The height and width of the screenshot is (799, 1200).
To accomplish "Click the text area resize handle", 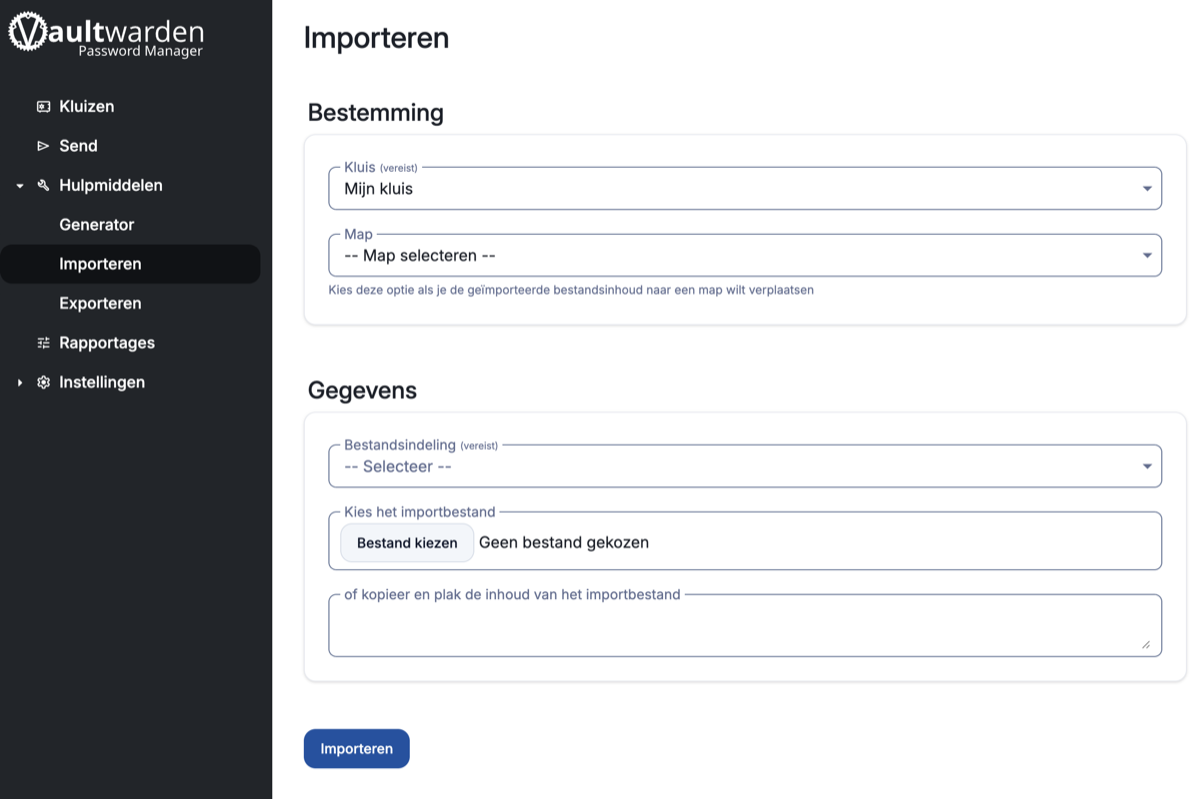I will (x=1146, y=645).
